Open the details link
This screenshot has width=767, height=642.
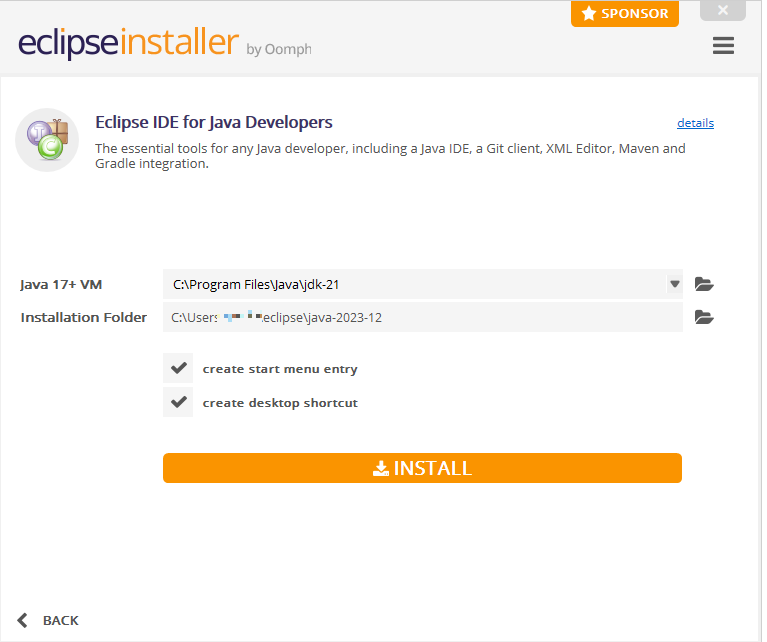point(695,123)
